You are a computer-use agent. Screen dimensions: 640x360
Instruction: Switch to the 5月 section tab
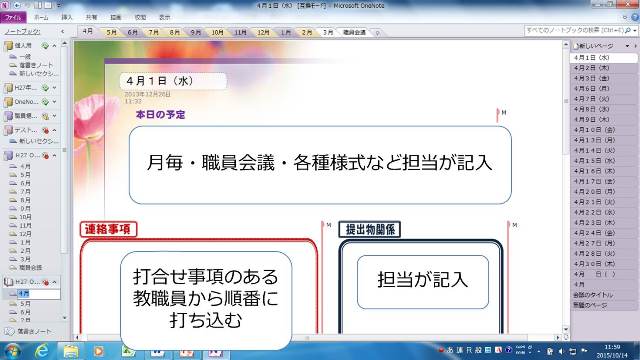coord(111,32)
